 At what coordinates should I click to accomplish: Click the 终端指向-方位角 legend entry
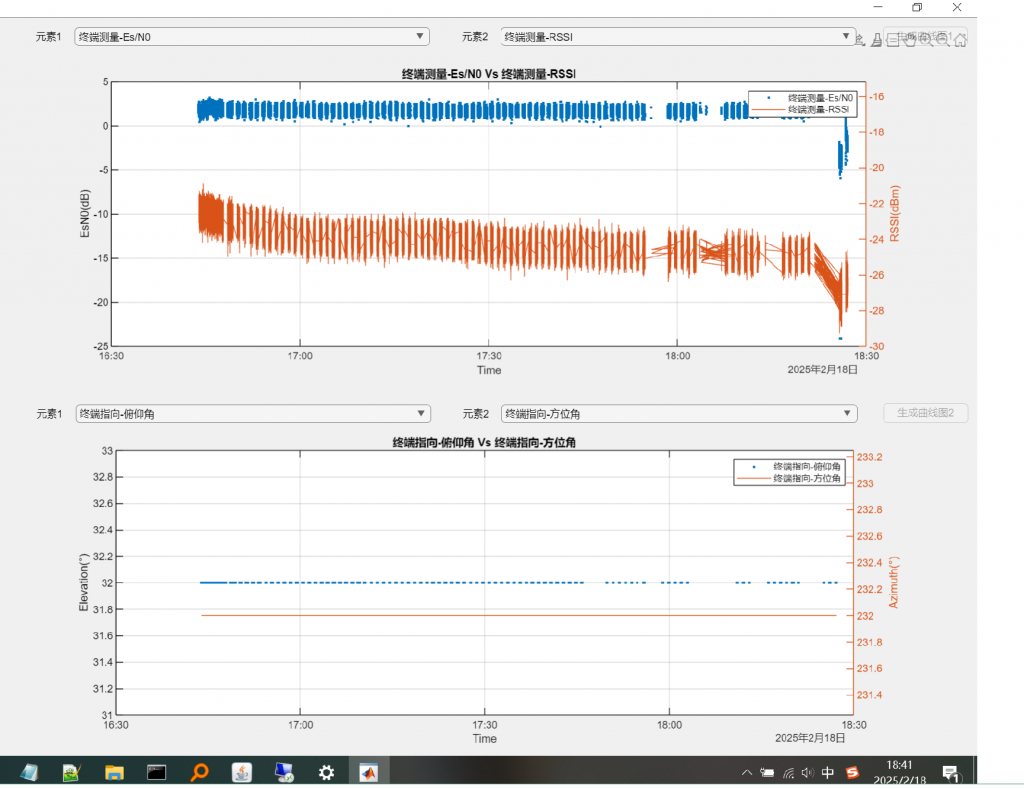click(789, 478)
